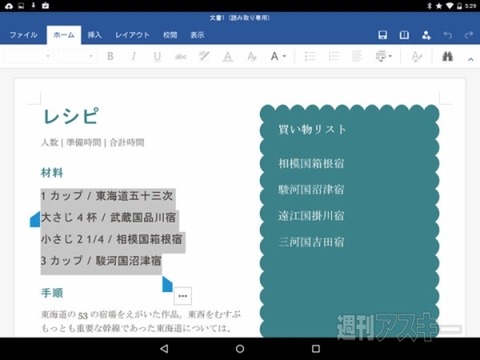
Task: Click the line 3 カップ / 駿河国沼津宿
Action: tap(101, 261)
